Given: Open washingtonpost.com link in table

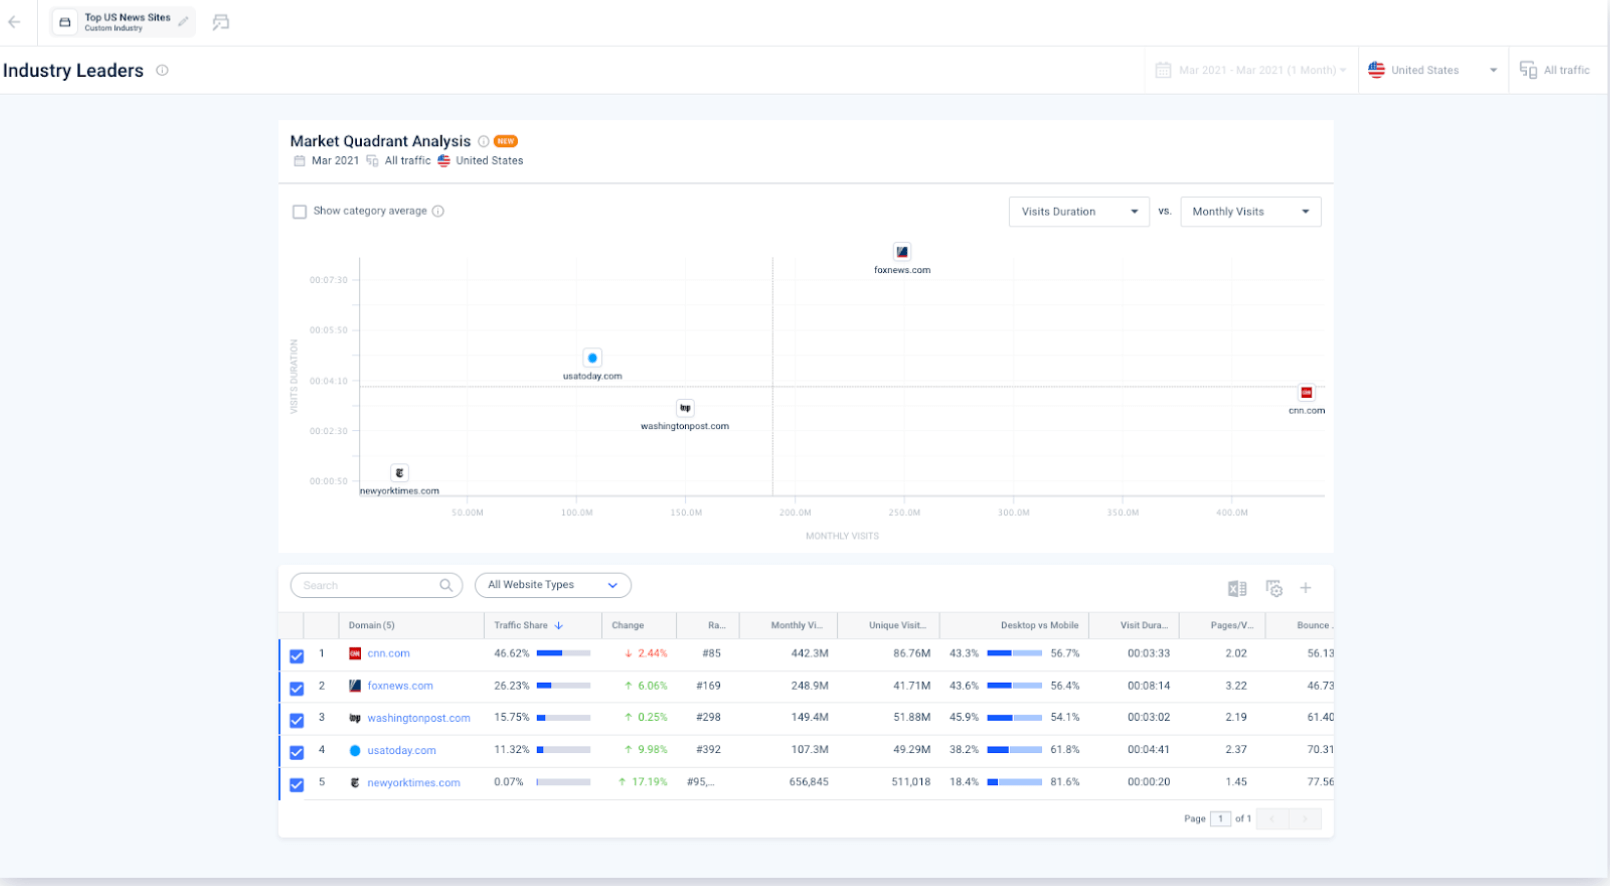Looking at the screenshot, I should coord(418,718).
